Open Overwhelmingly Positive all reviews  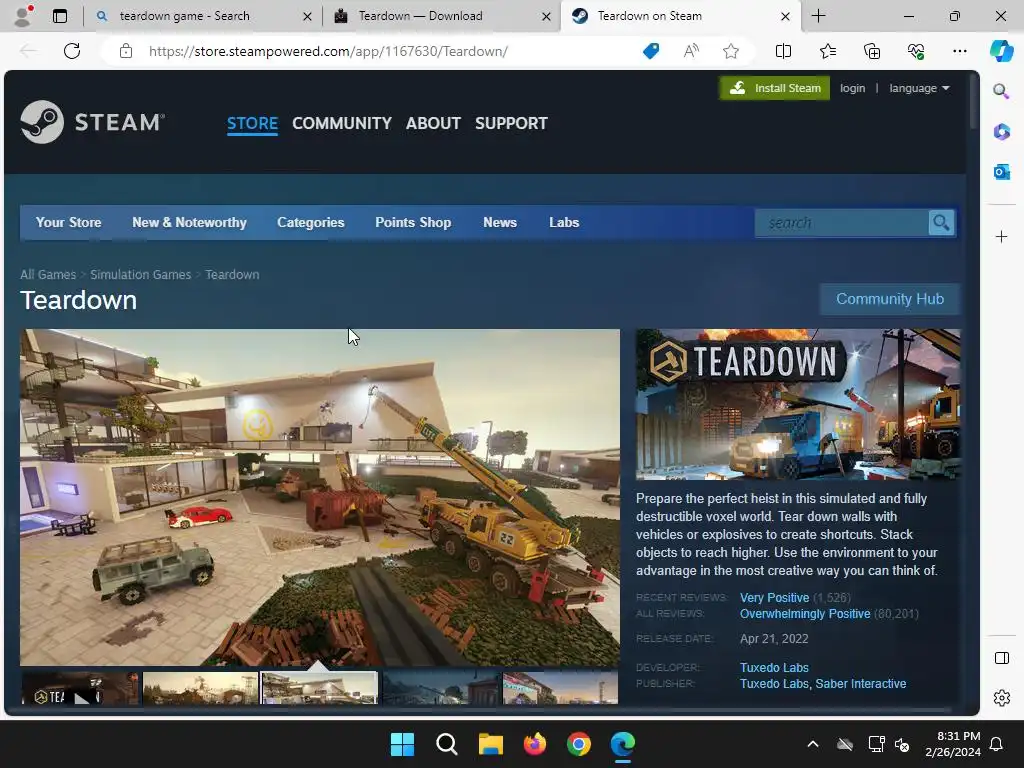pyautogui.click(x=805, y=614)
